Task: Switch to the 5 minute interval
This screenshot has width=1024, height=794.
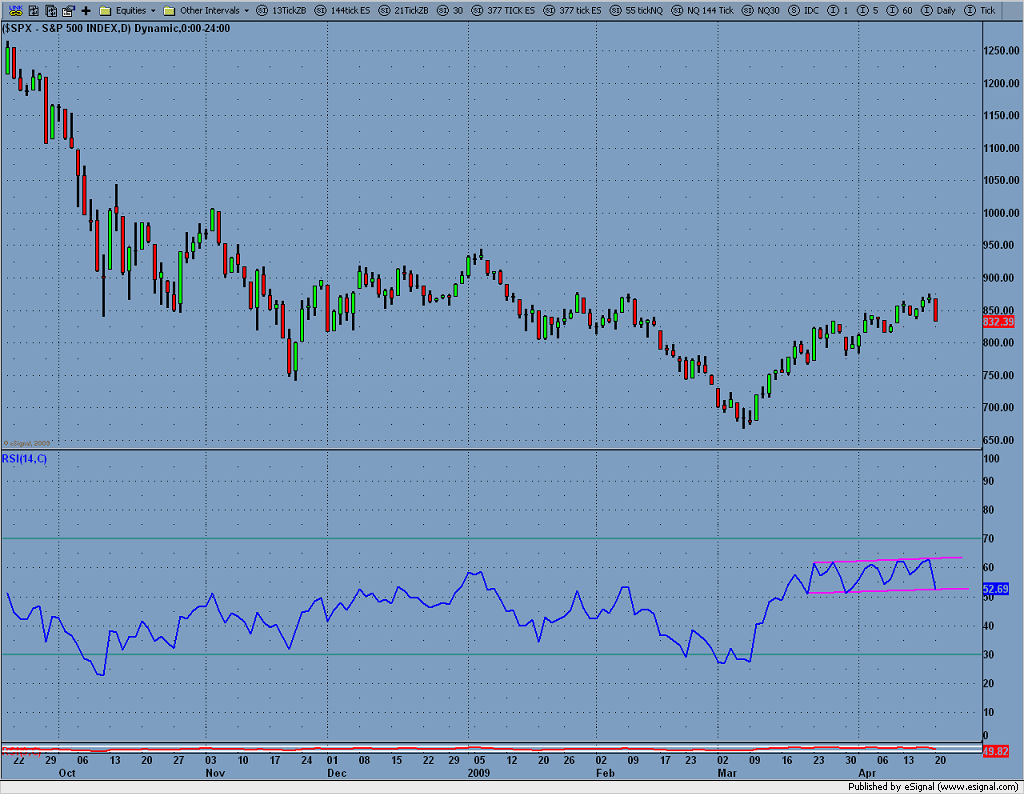Action: tap(867, 10)
